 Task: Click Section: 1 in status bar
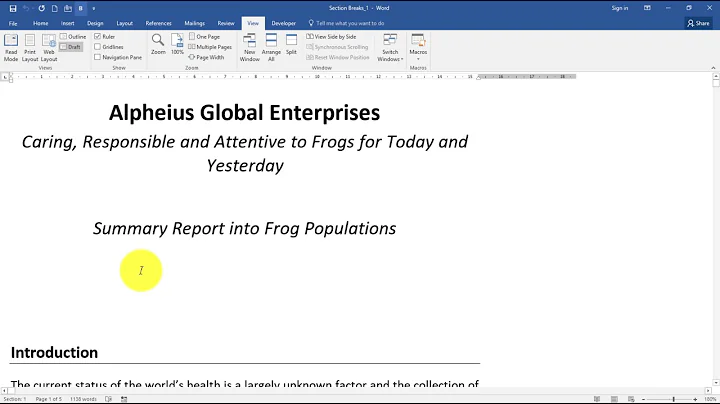(15, 399)
